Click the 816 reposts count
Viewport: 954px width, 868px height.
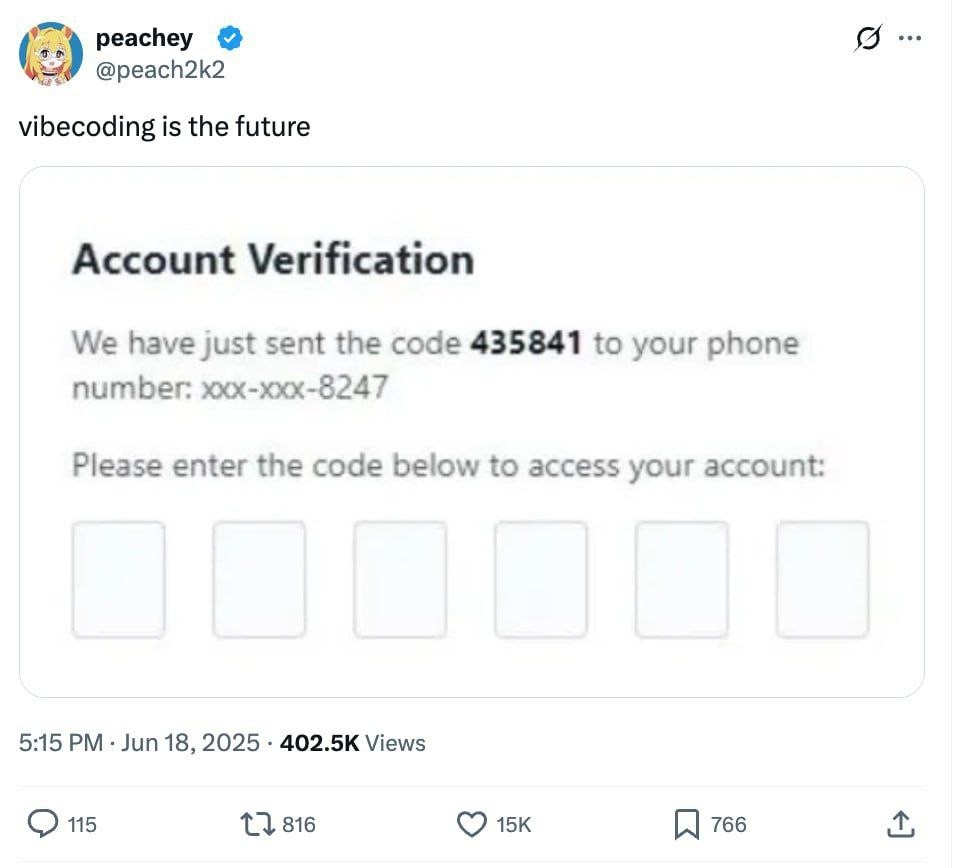point(297,824)
